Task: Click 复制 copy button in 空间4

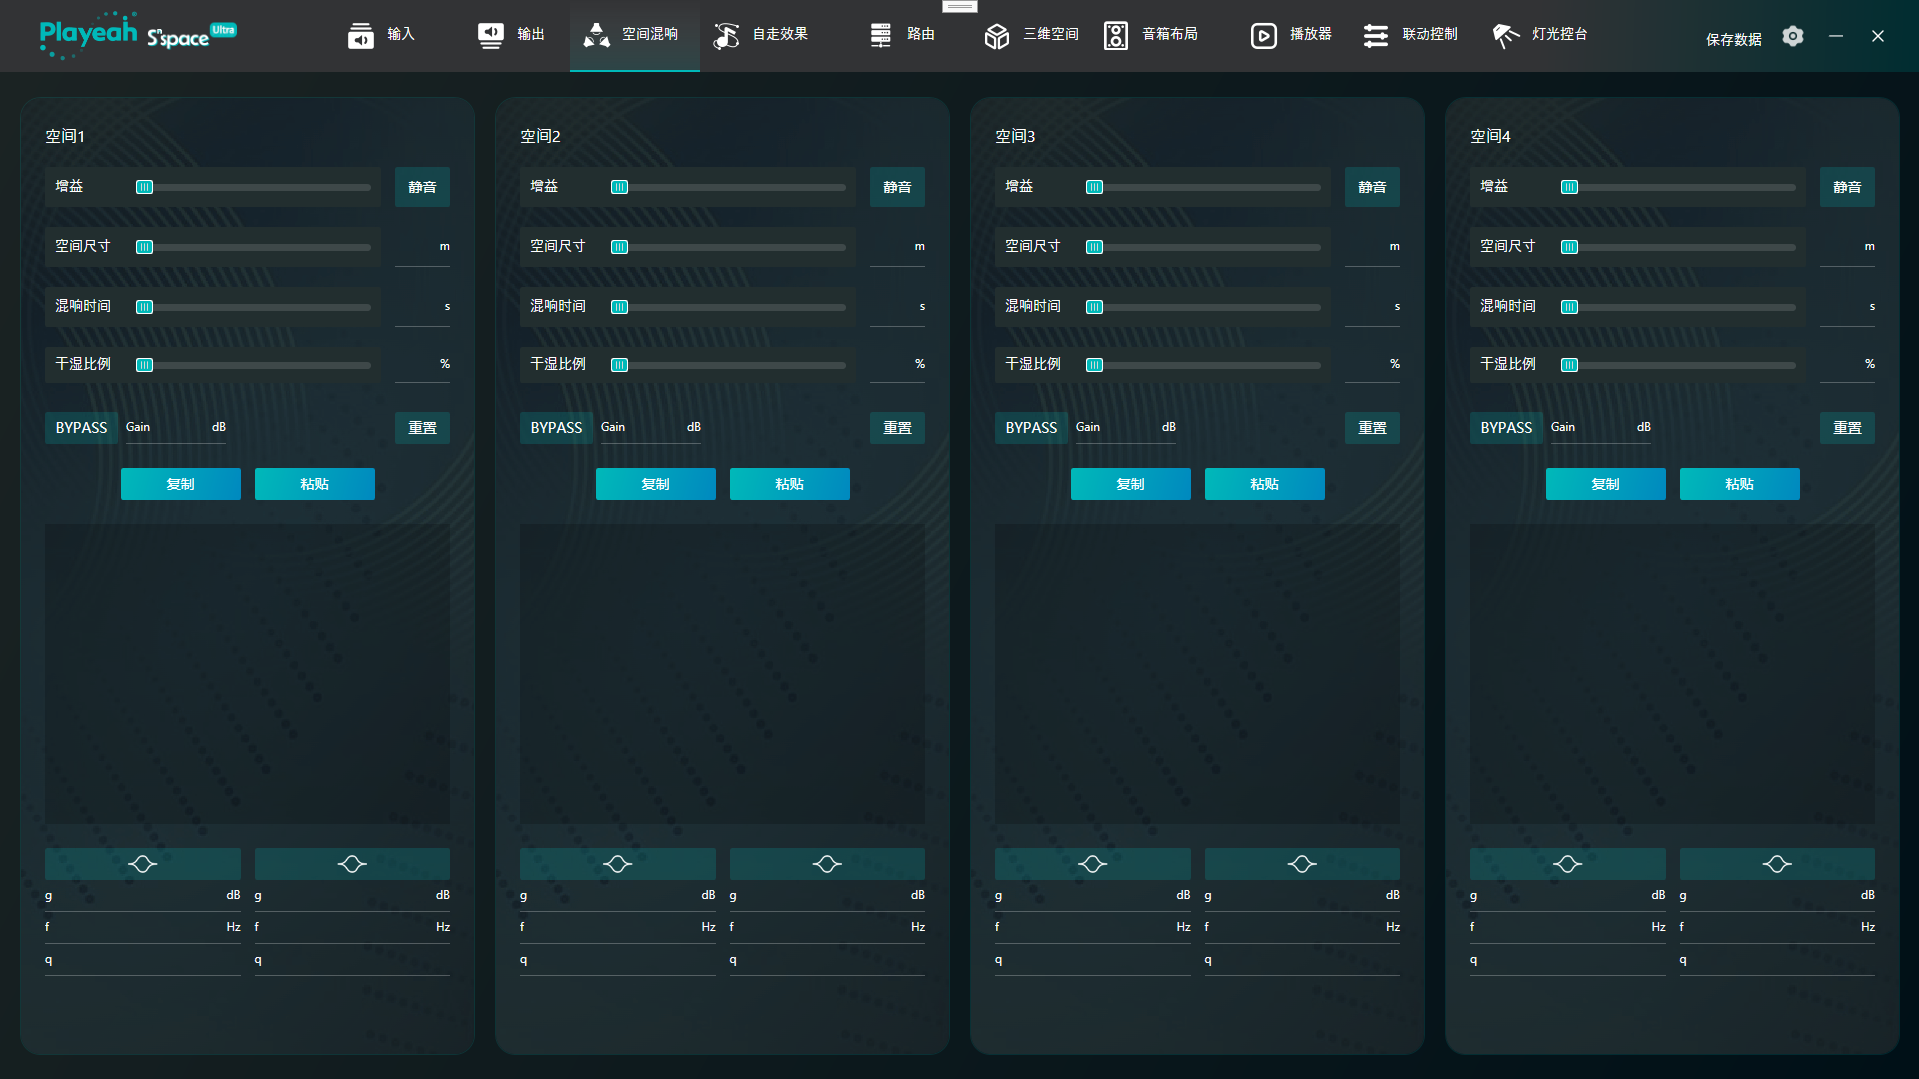Action: click(x=1606, y=484)
